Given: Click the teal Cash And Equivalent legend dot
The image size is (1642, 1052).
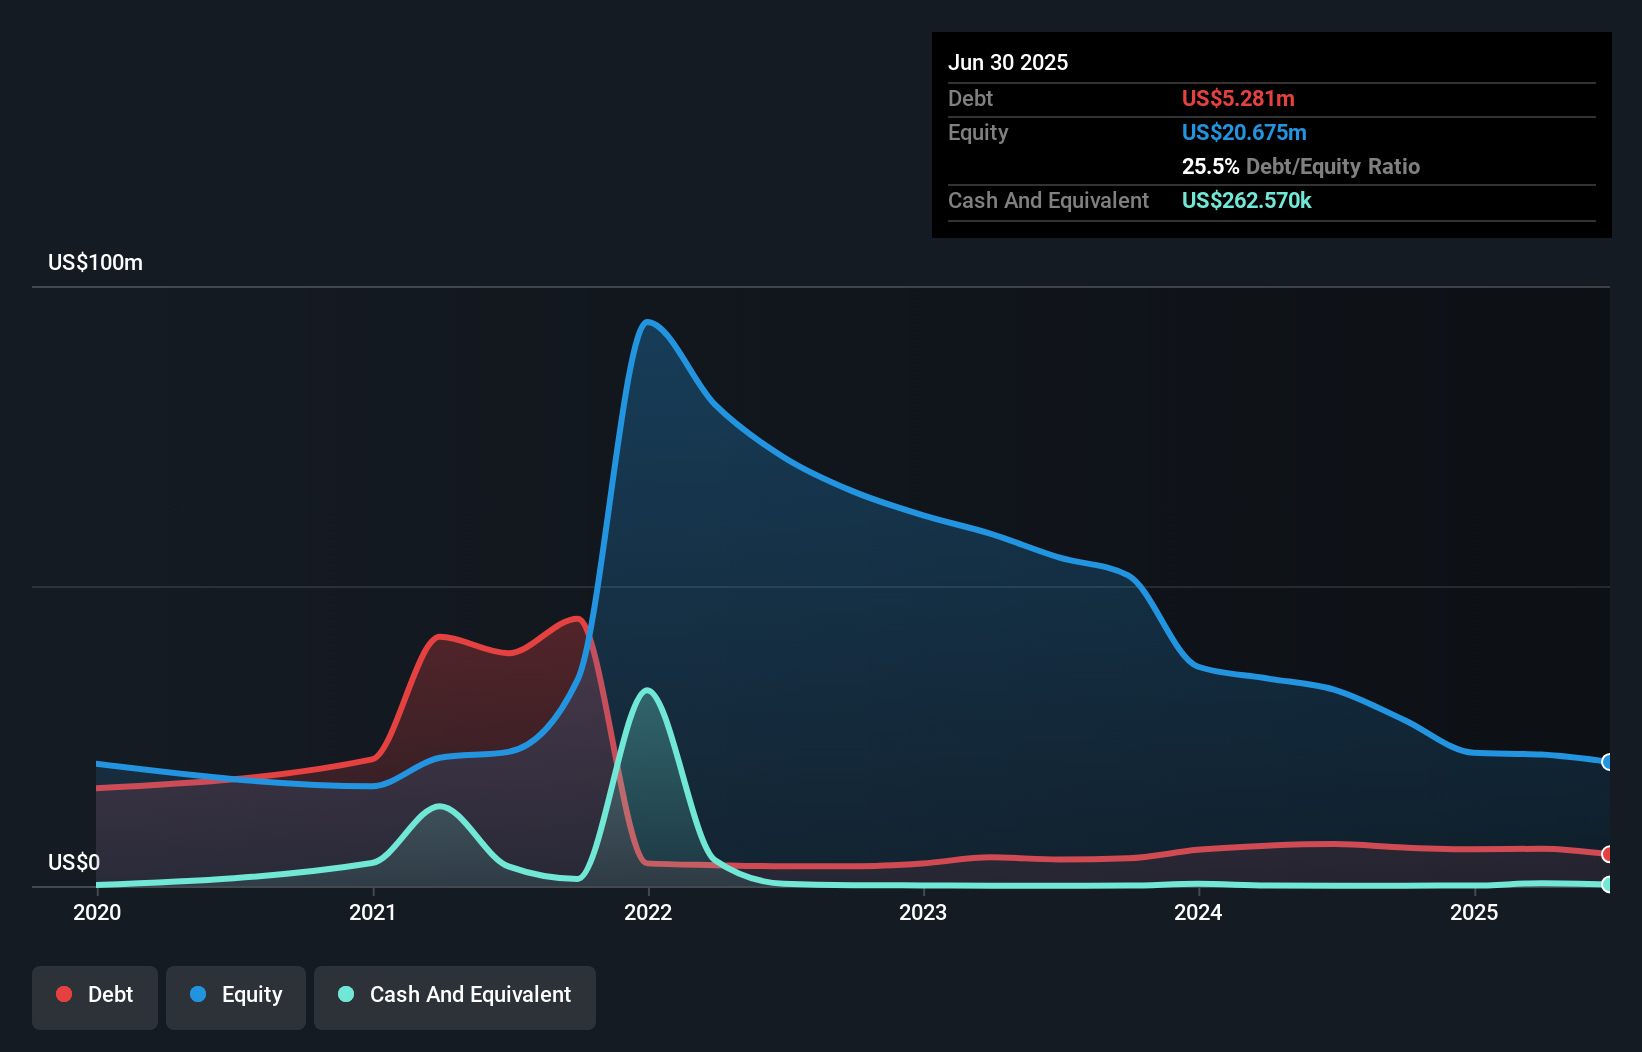Looking at the screenshot, I should click(x=345, y=994).
